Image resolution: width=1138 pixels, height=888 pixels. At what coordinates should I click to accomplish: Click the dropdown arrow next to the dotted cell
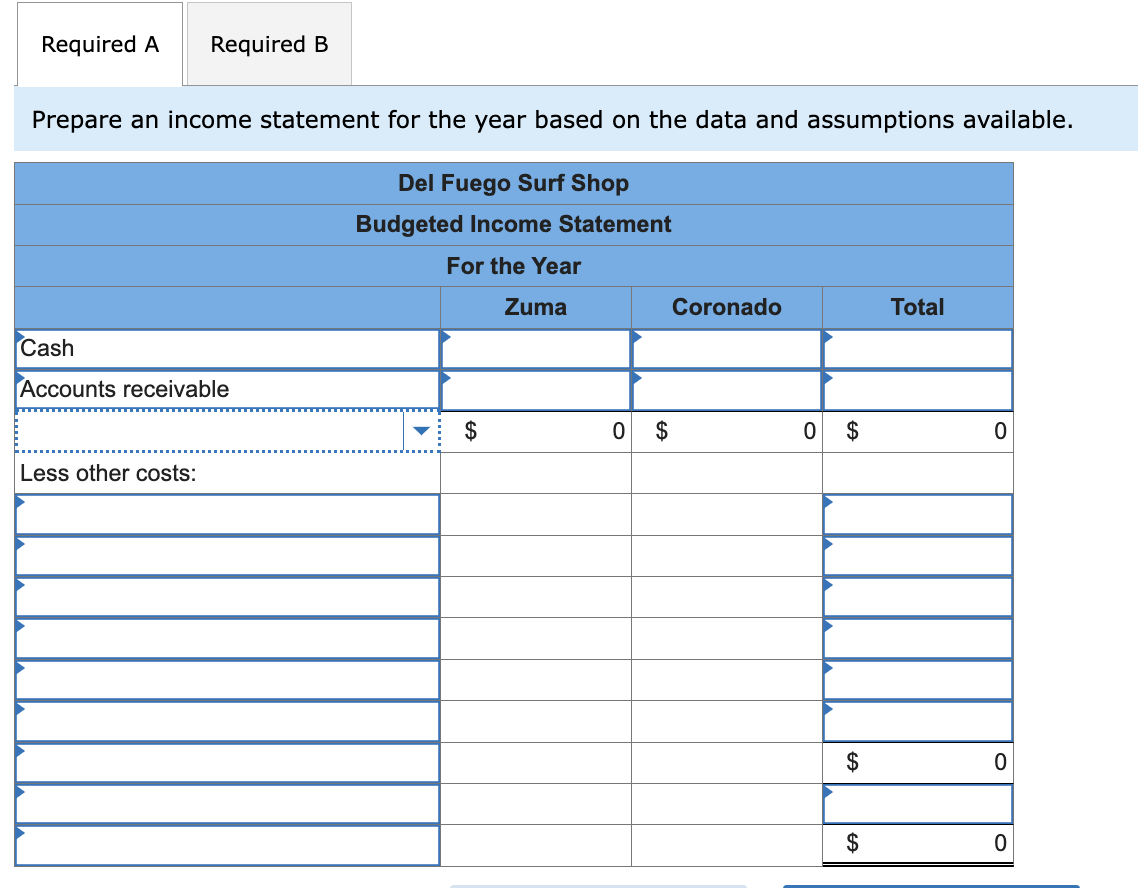tap(421, 431)
